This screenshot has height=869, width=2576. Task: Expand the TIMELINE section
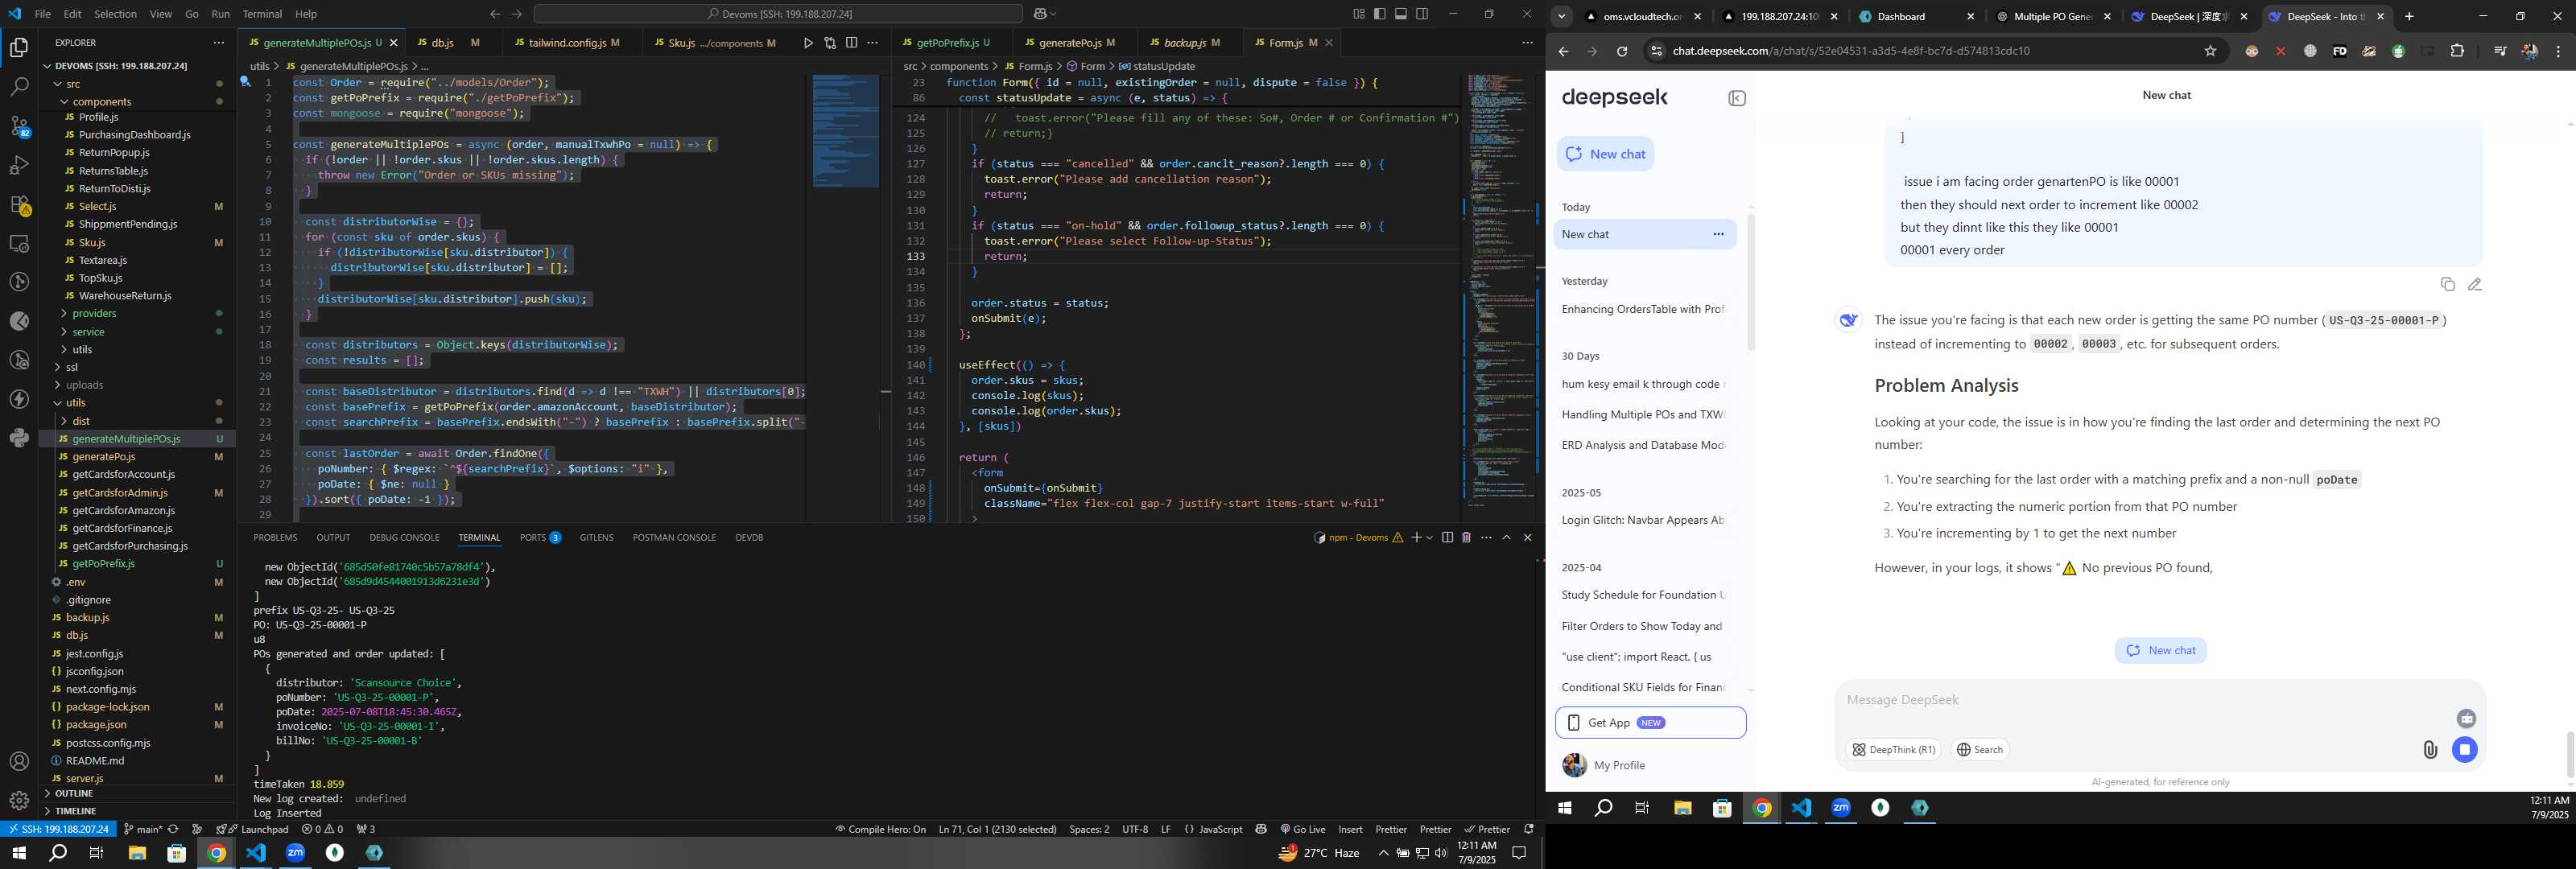pos(76,811)
